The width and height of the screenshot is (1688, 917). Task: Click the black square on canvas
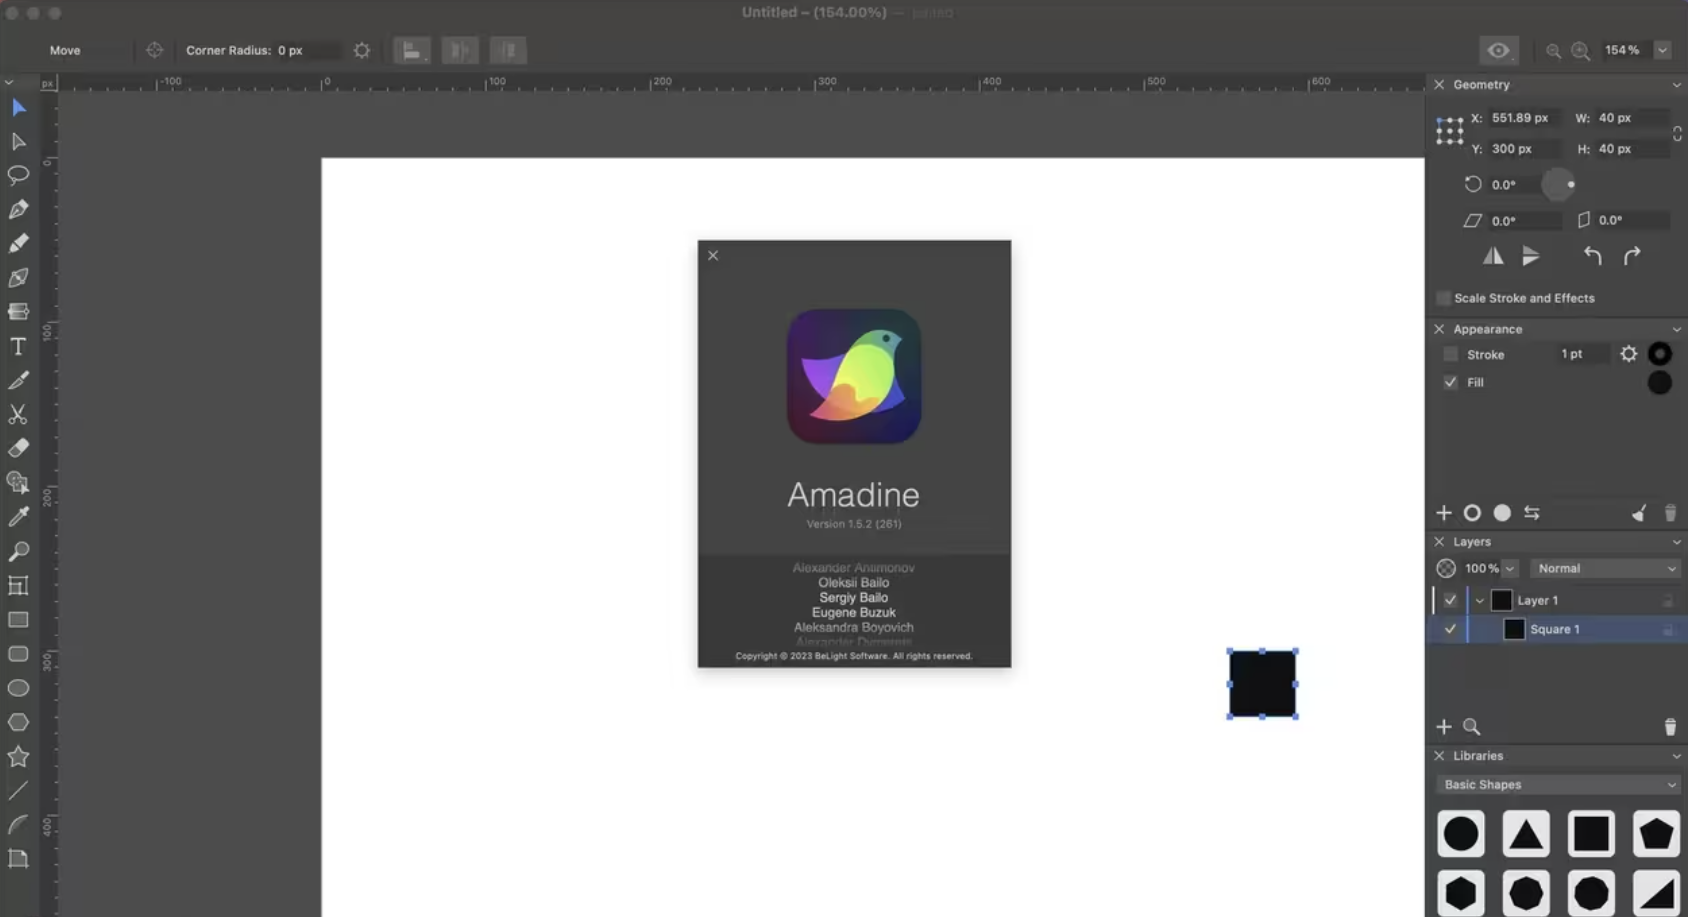point(1262,684)
